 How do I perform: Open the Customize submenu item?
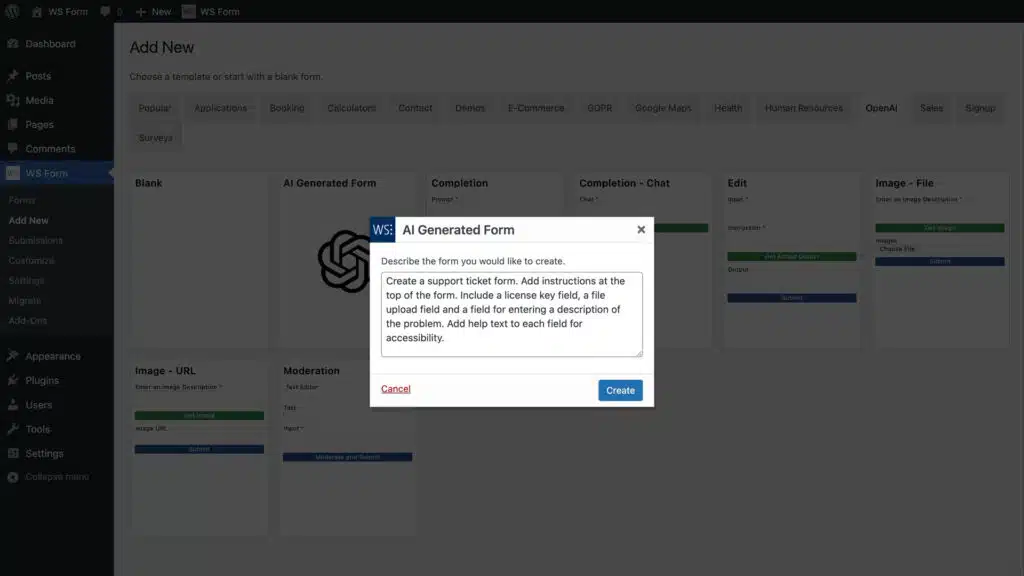(x=31, y=260)
